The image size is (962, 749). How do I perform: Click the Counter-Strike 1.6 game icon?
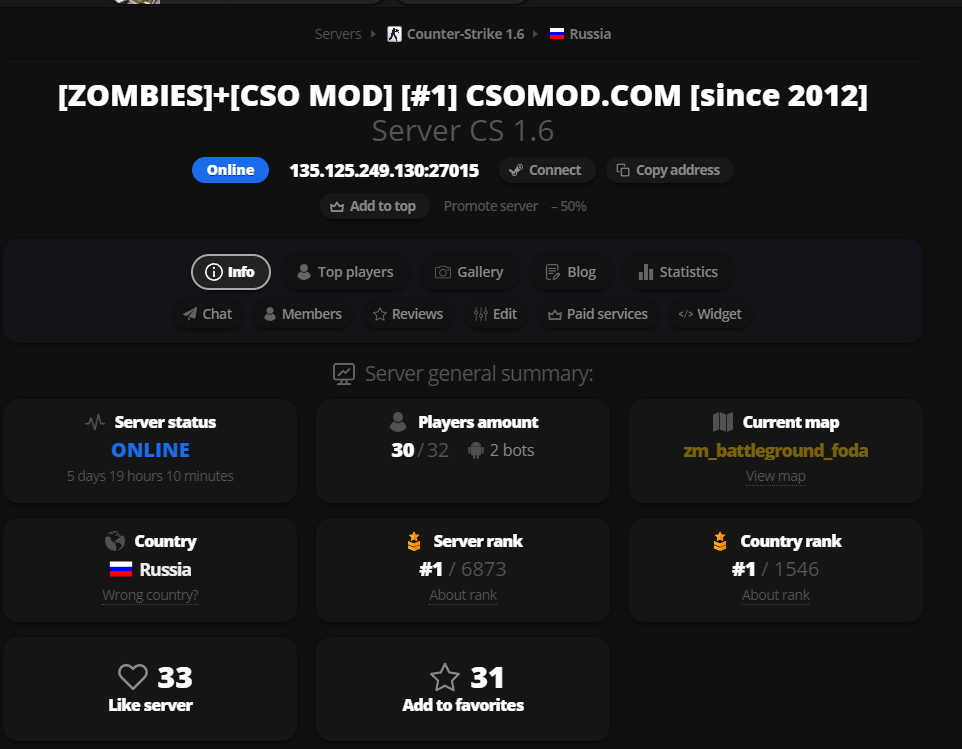394,34
